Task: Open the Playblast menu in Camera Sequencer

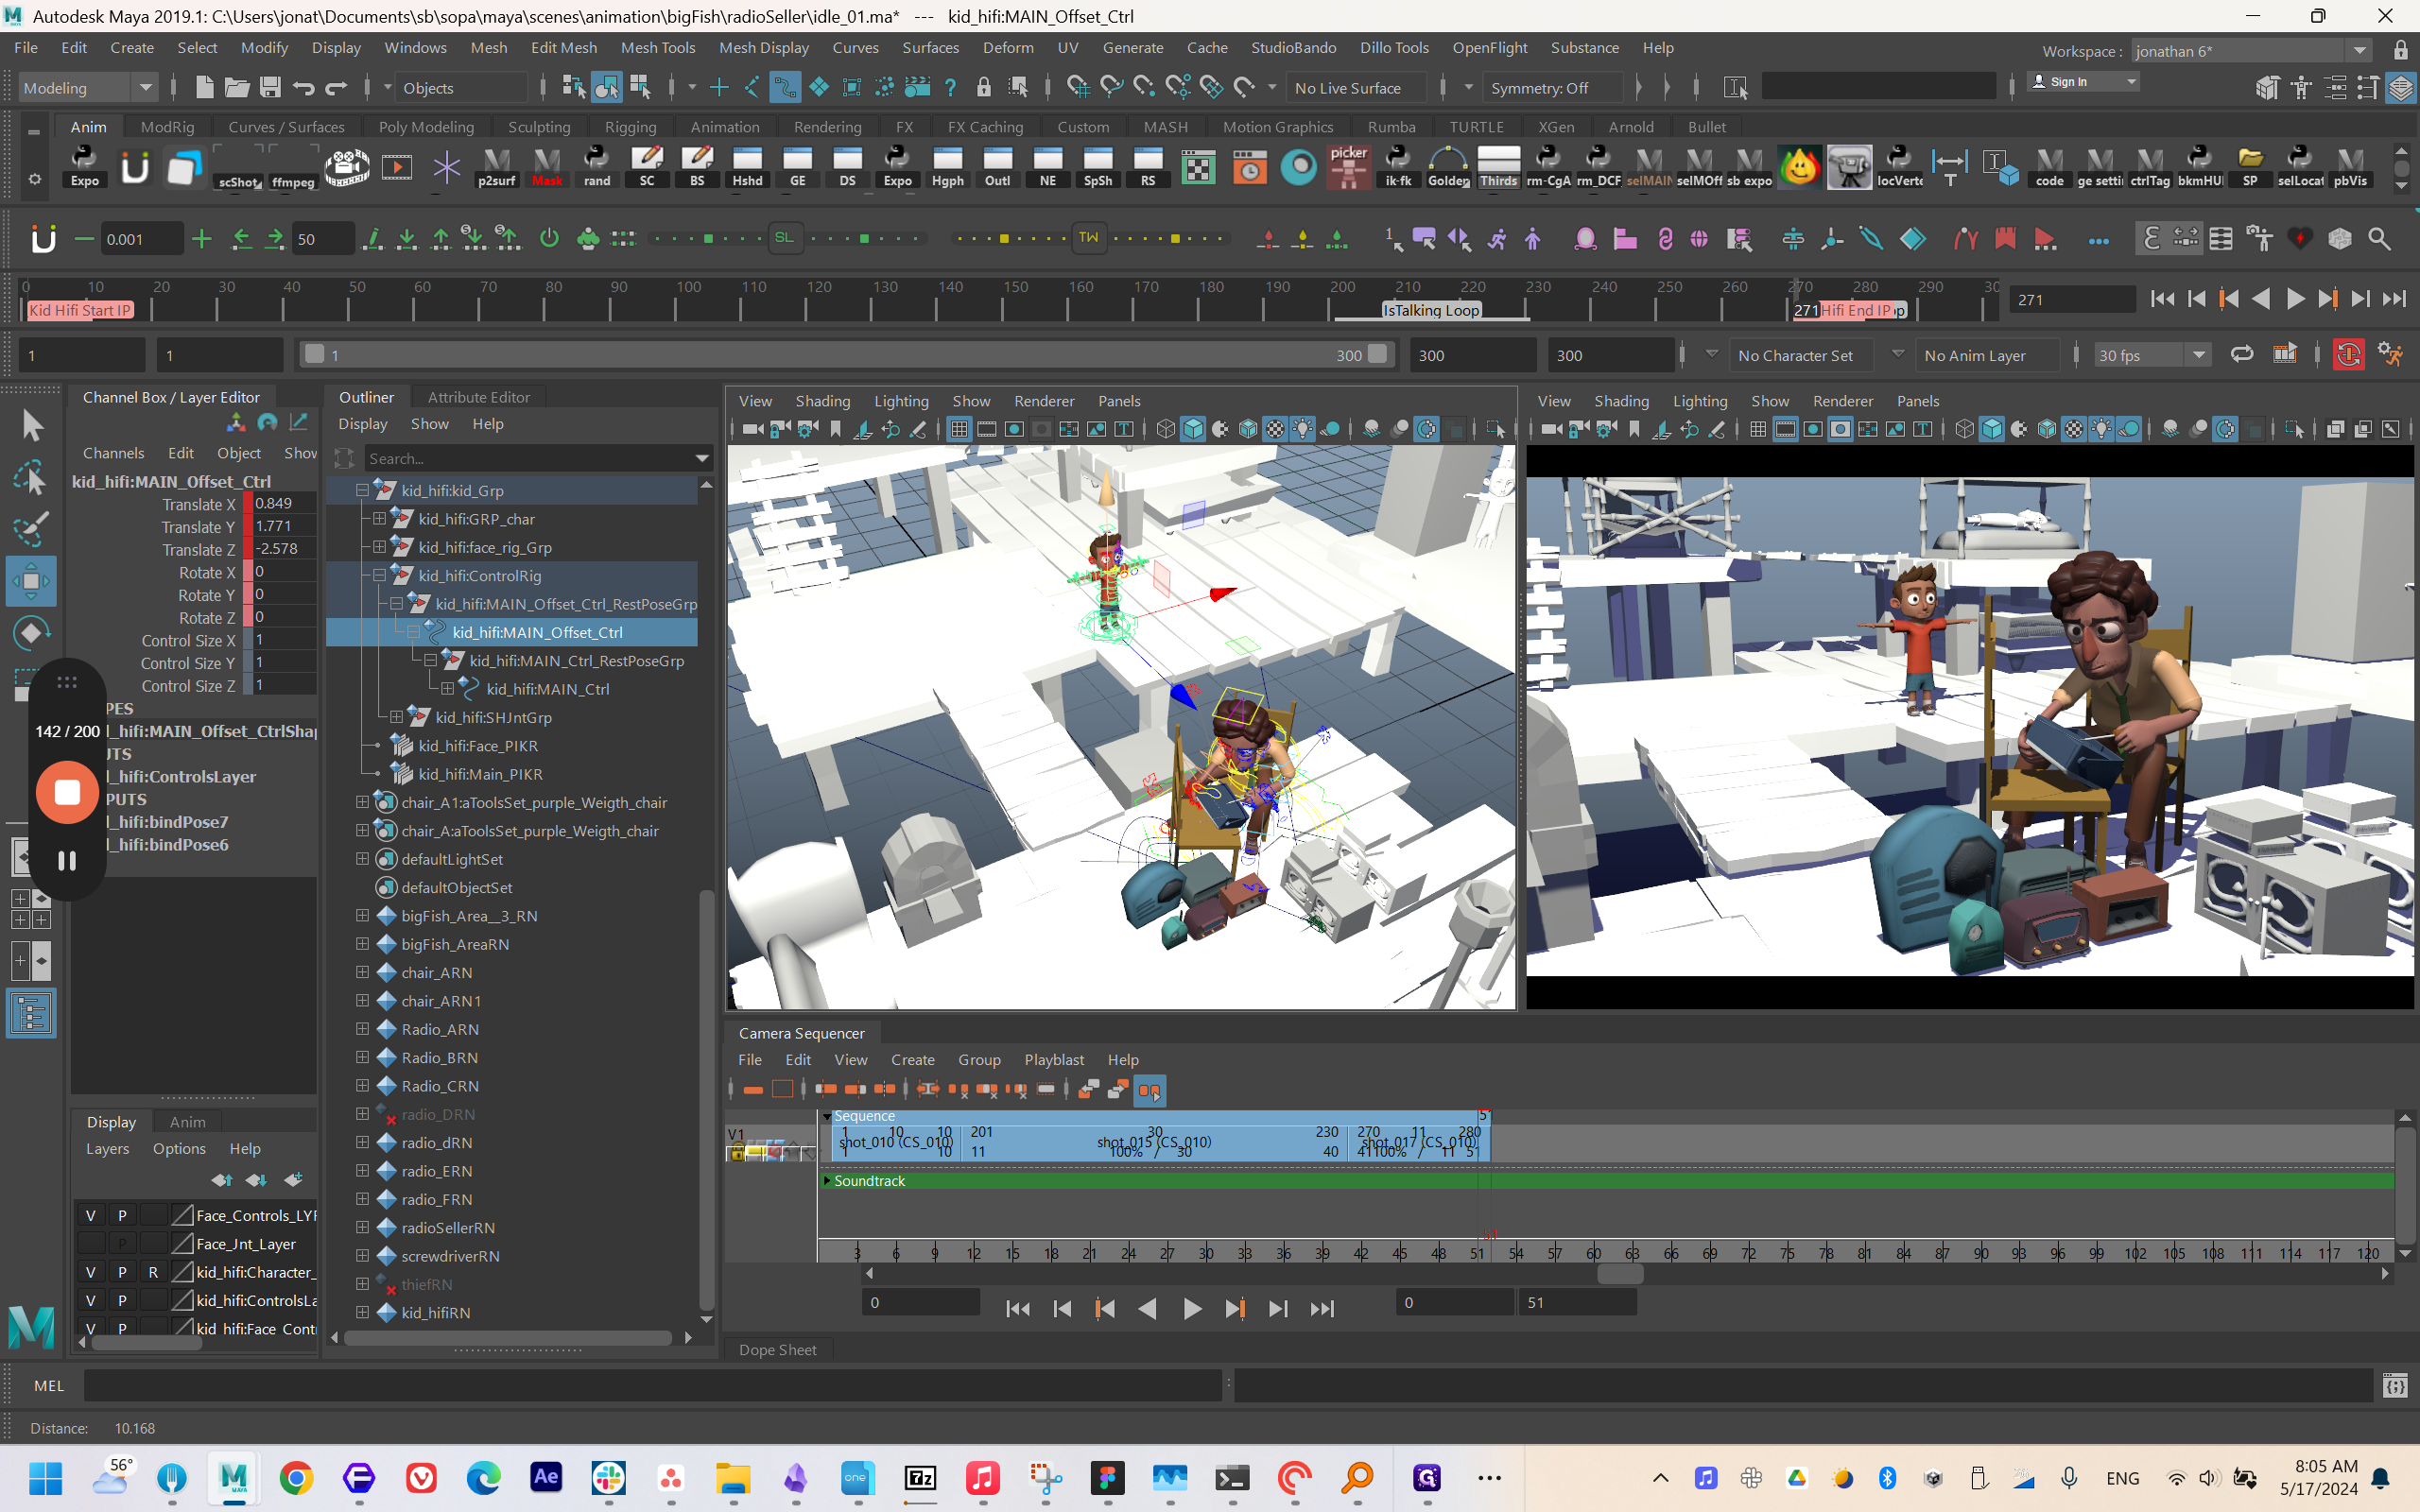Action: [x=1053, y=1059]
